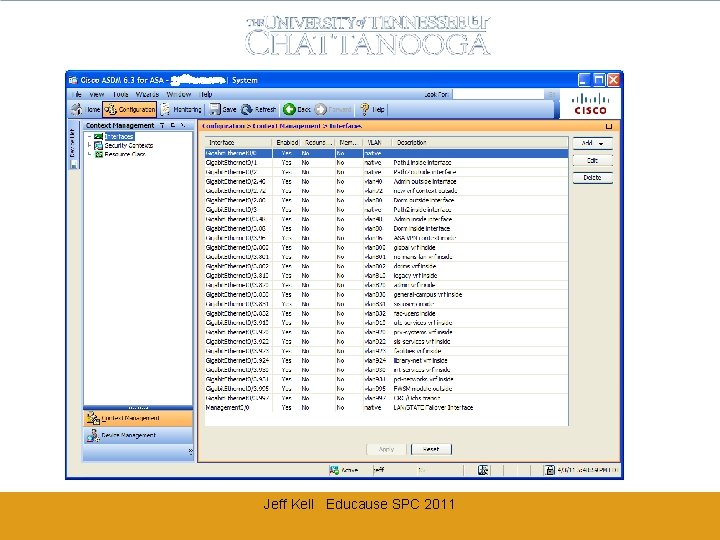Click the Look For search go icon

point(551,95)
